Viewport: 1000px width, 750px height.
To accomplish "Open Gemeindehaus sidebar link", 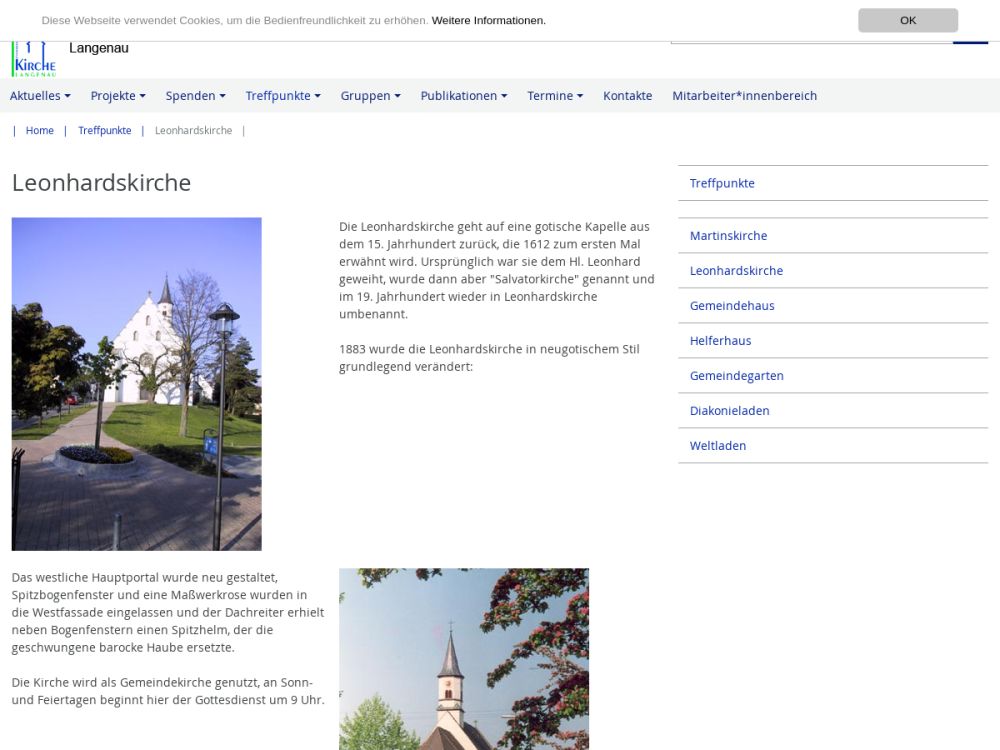I will [x=732, y=306].
